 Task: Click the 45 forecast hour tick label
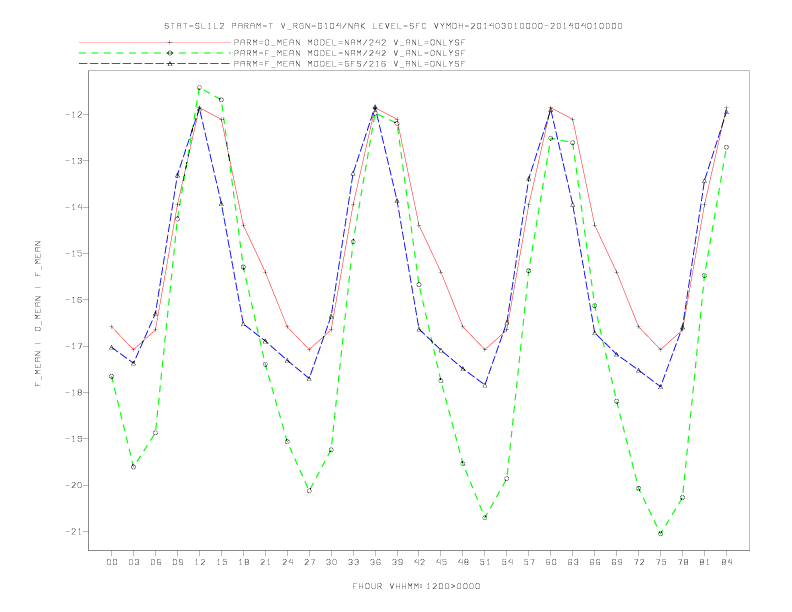pyautogui.click(x=441, y=562)
